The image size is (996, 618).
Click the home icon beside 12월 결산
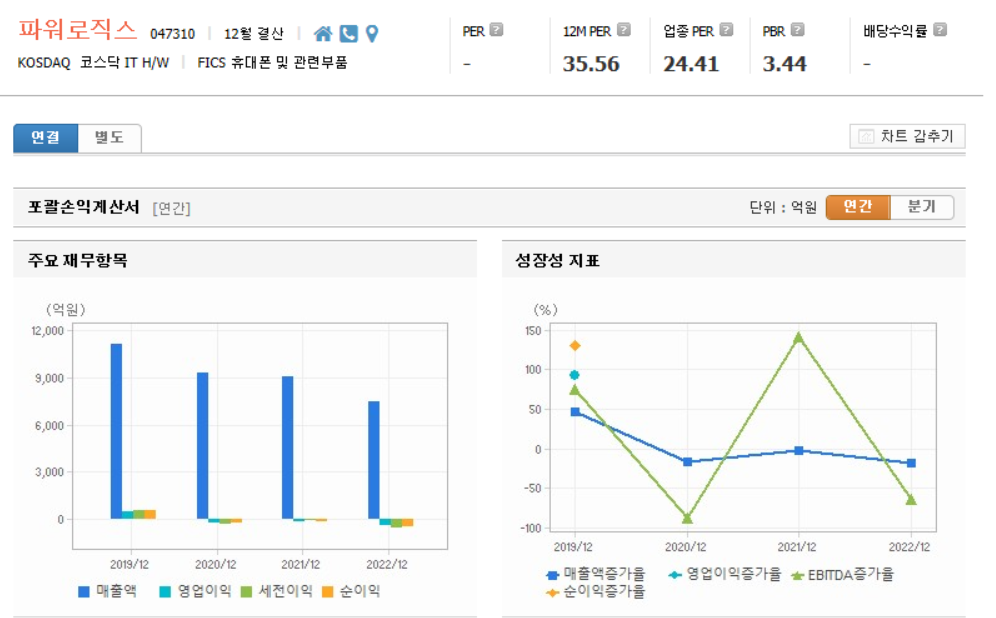pyautogui.click(x=323, y=33)
